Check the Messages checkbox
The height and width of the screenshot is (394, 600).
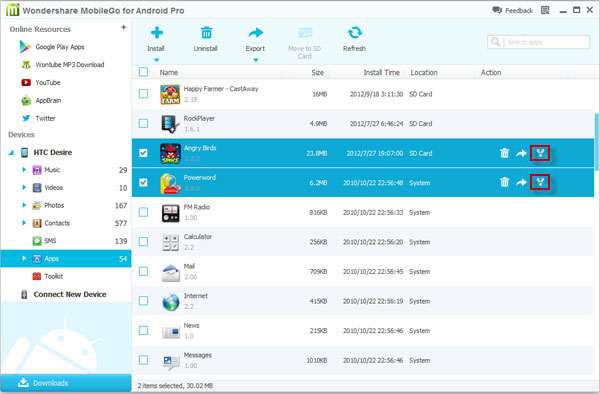pyautogui.click(x=143, y=360)
